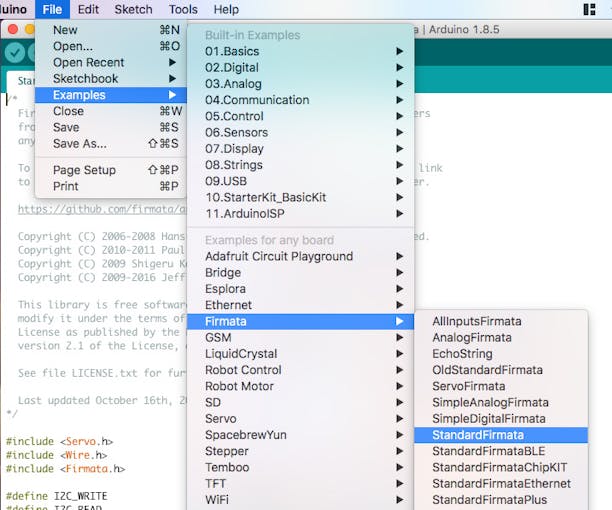This screenshot has width=612, height=510.
Task: Open LiquidCrystal library examples
Action: tap(301, 354)
